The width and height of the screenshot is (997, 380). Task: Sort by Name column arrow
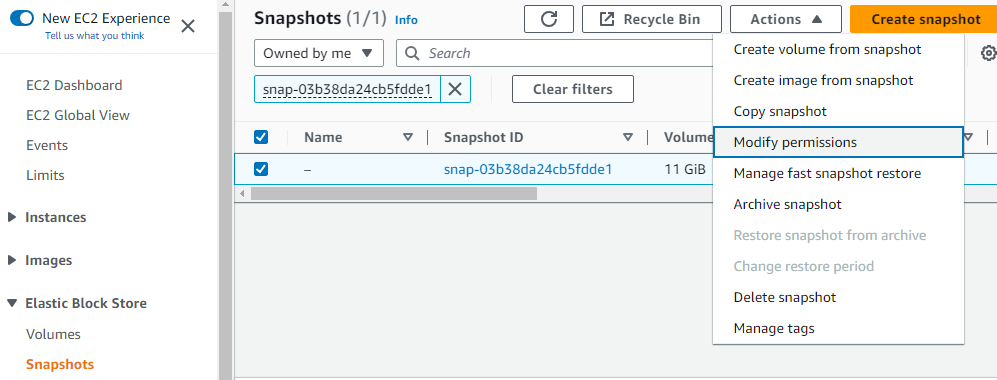(x=408, y=137)
